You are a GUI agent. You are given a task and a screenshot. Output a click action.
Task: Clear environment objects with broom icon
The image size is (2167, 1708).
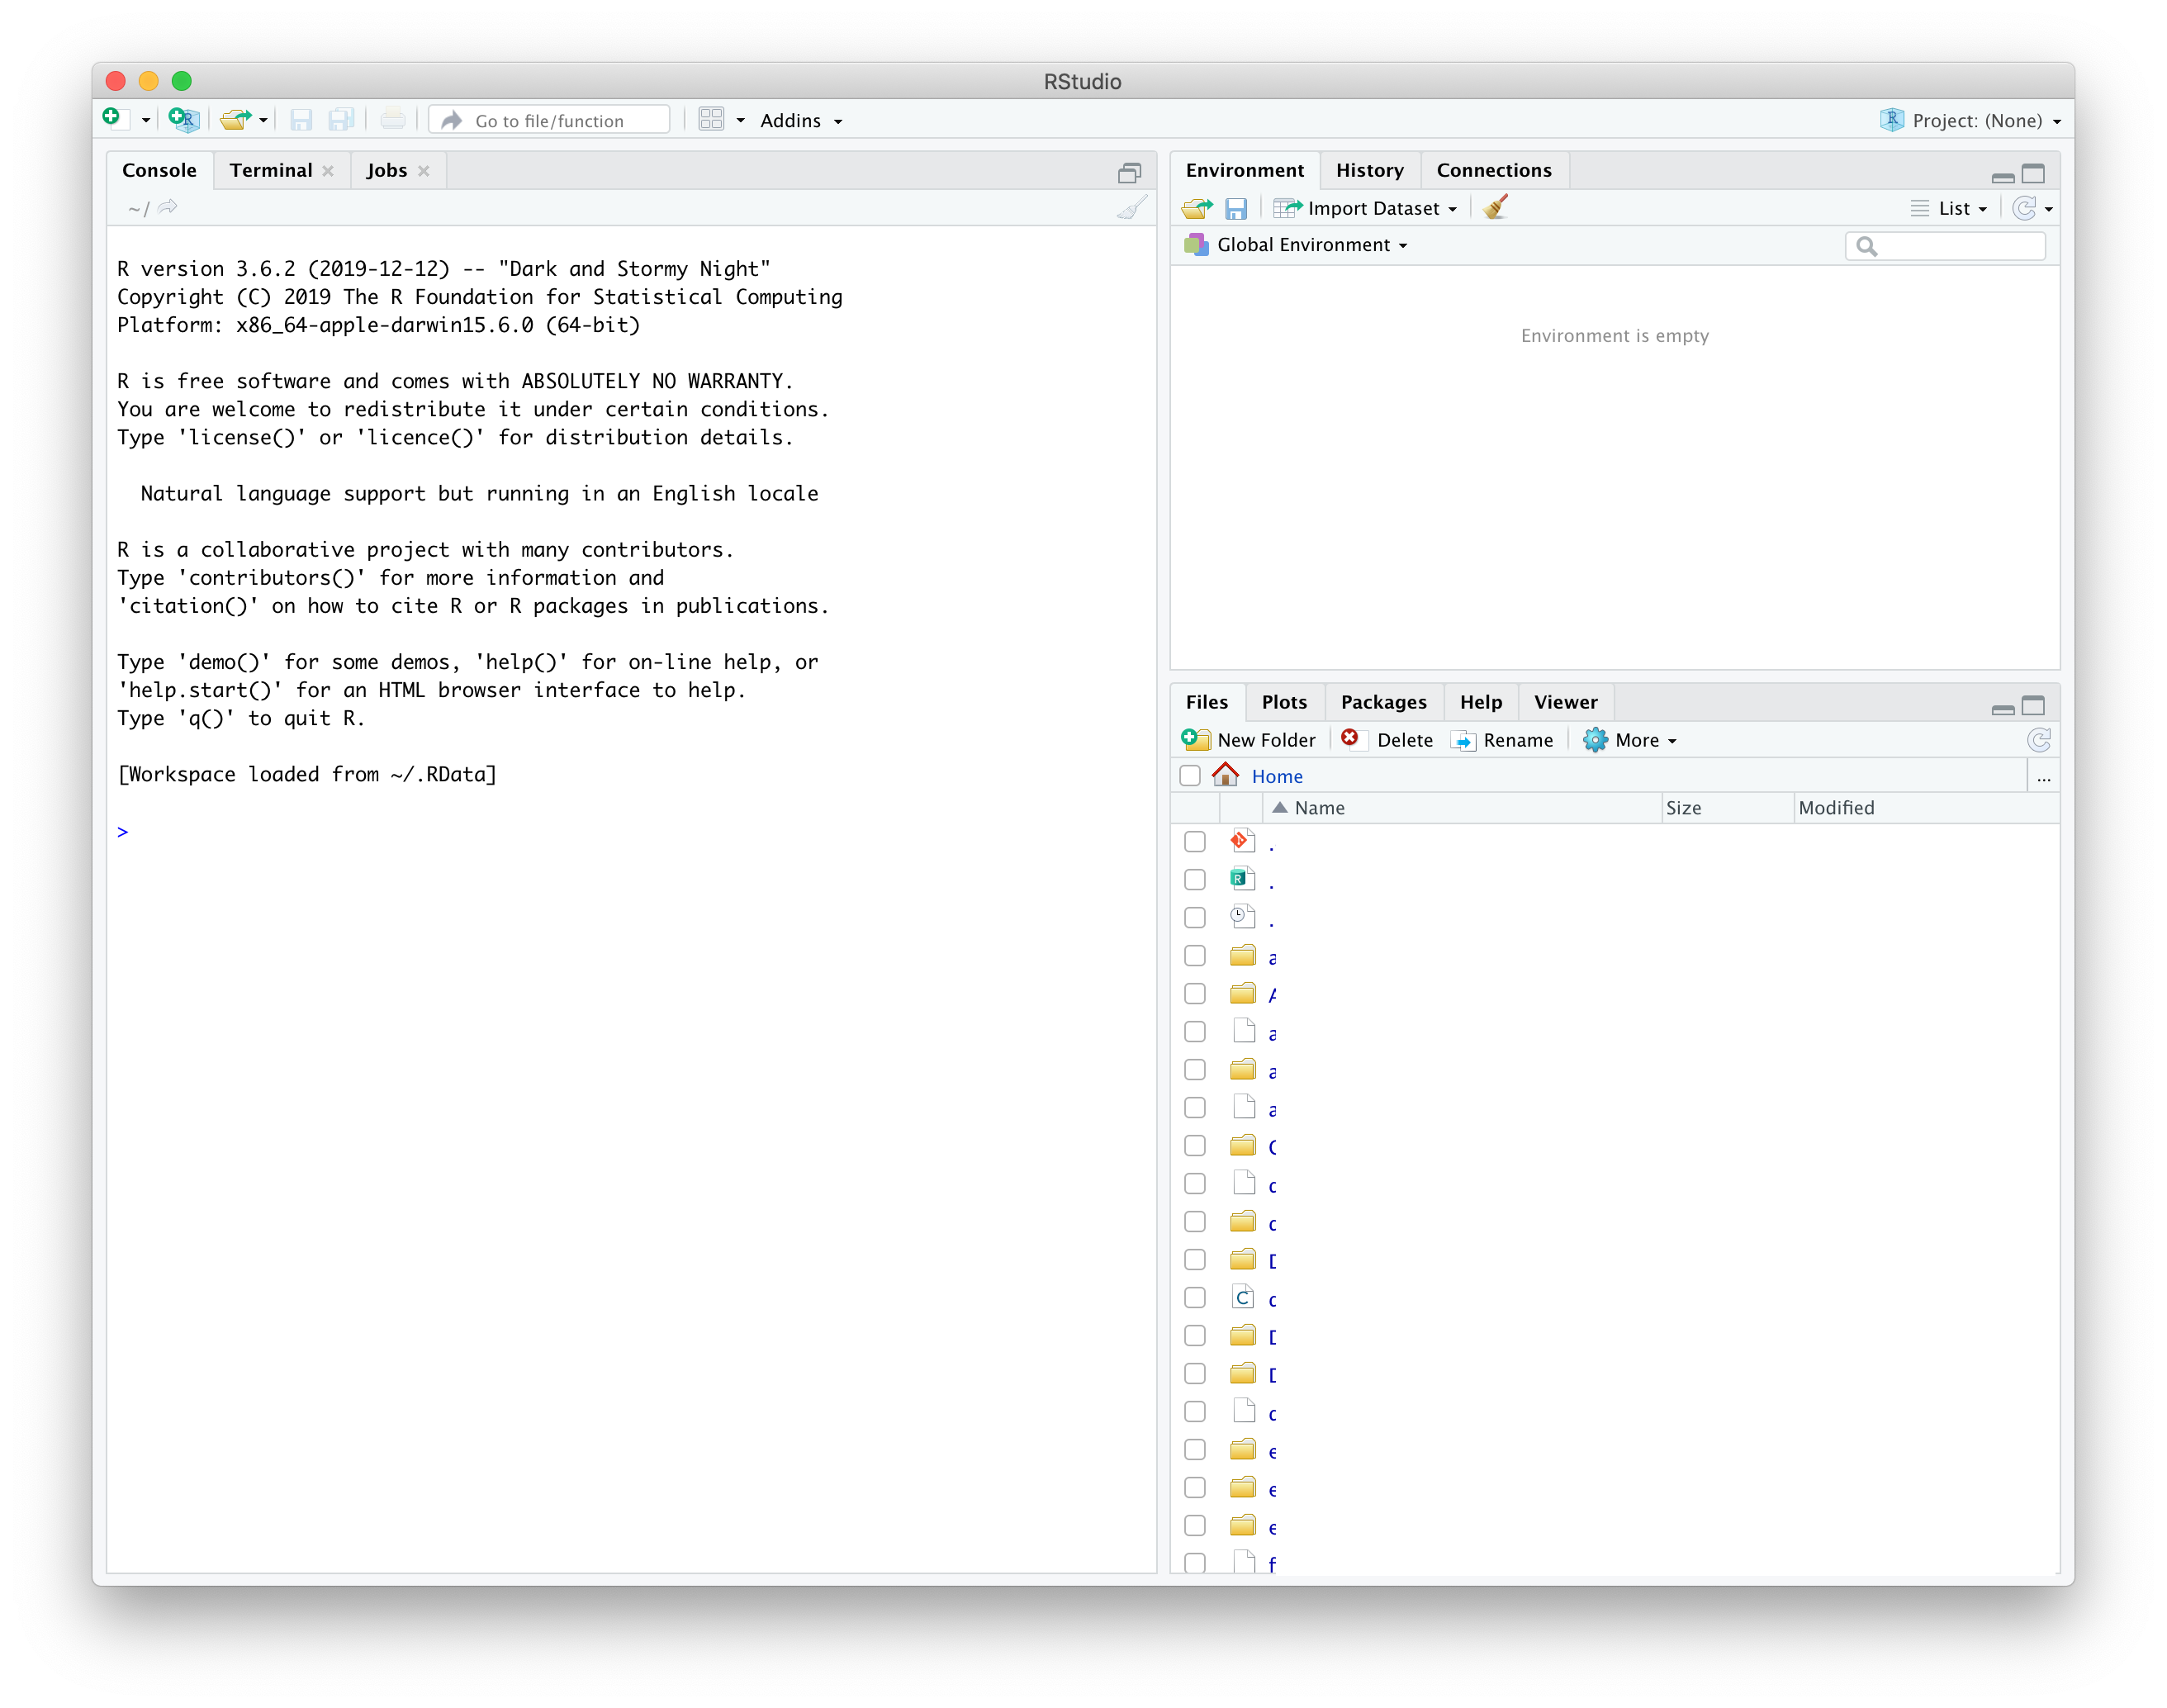pos(1495,208)
